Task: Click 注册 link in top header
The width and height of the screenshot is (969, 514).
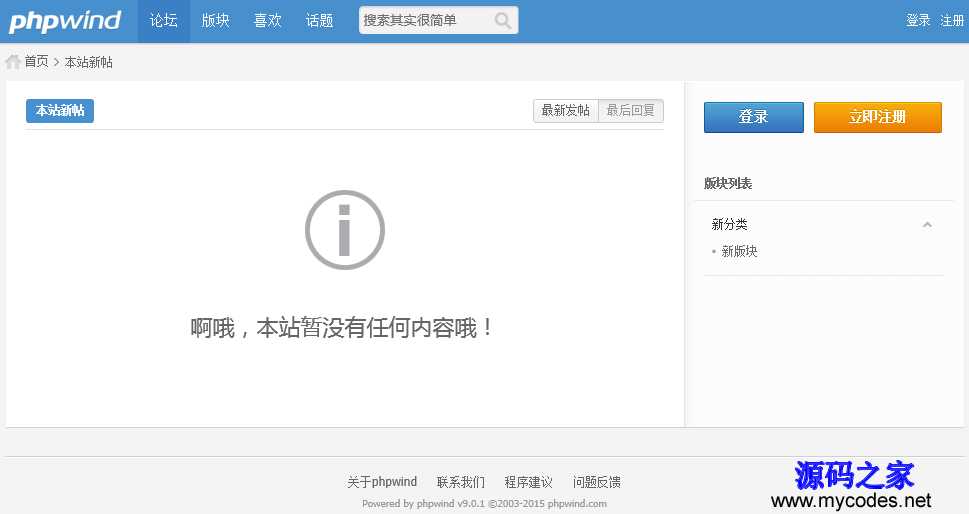Action: (x=952, y=20)
